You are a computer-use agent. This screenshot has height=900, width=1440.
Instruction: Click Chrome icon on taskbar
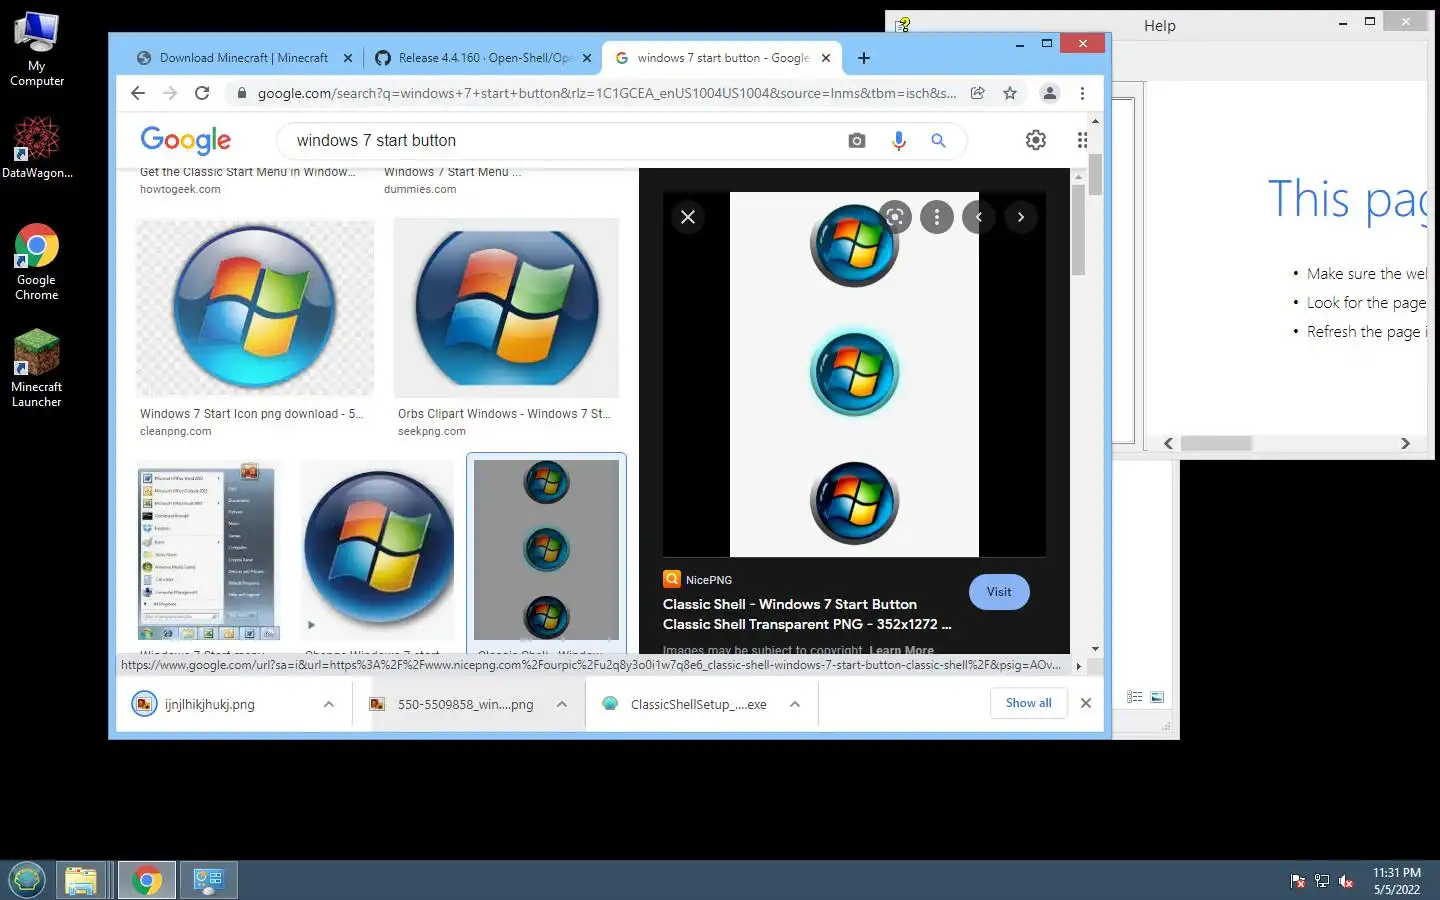coord(147,880)
